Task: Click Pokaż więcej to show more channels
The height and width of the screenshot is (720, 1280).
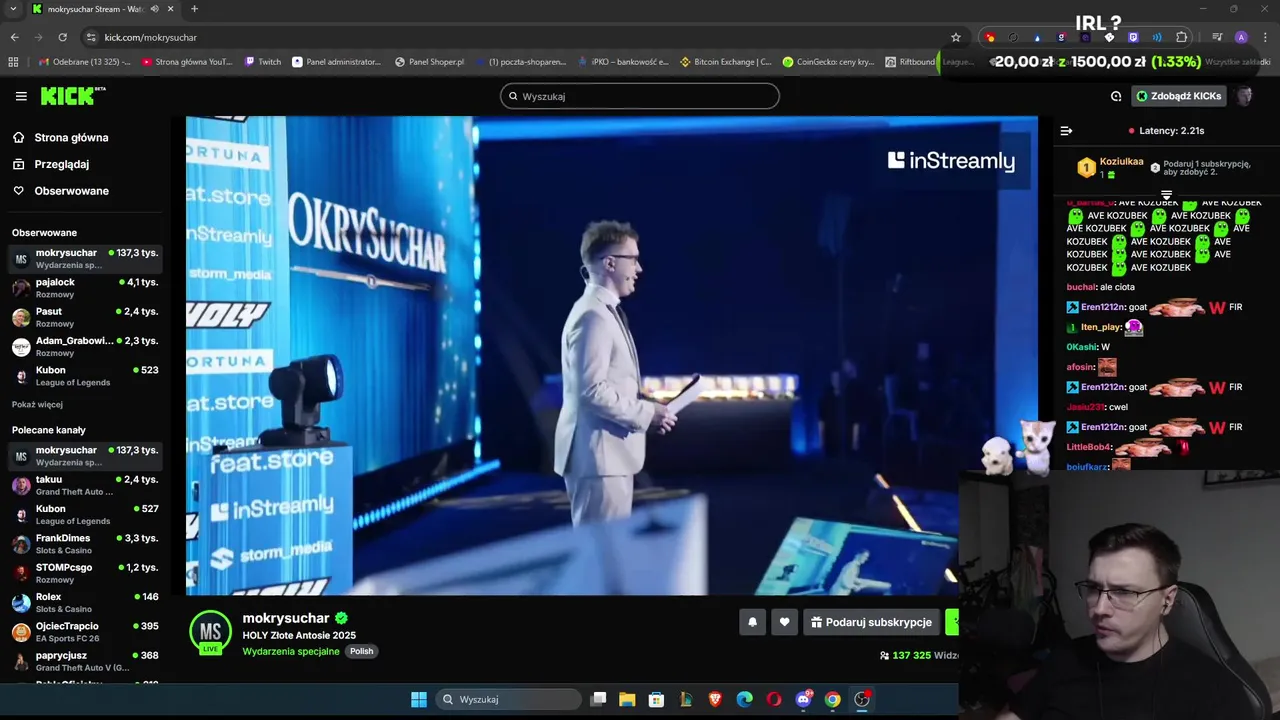Action: click(37, 405)
